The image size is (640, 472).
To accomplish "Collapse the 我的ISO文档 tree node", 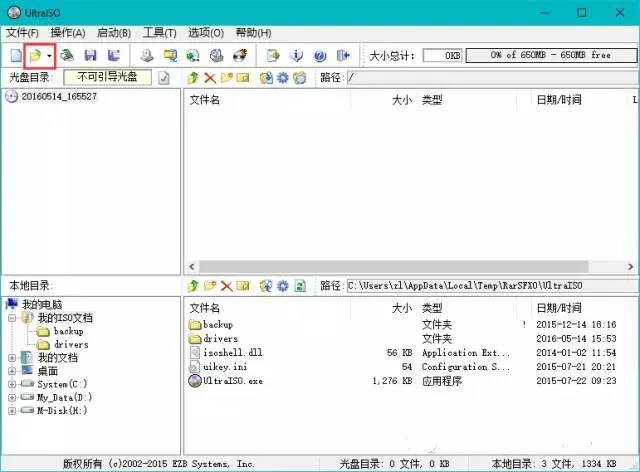I will 12,318.
